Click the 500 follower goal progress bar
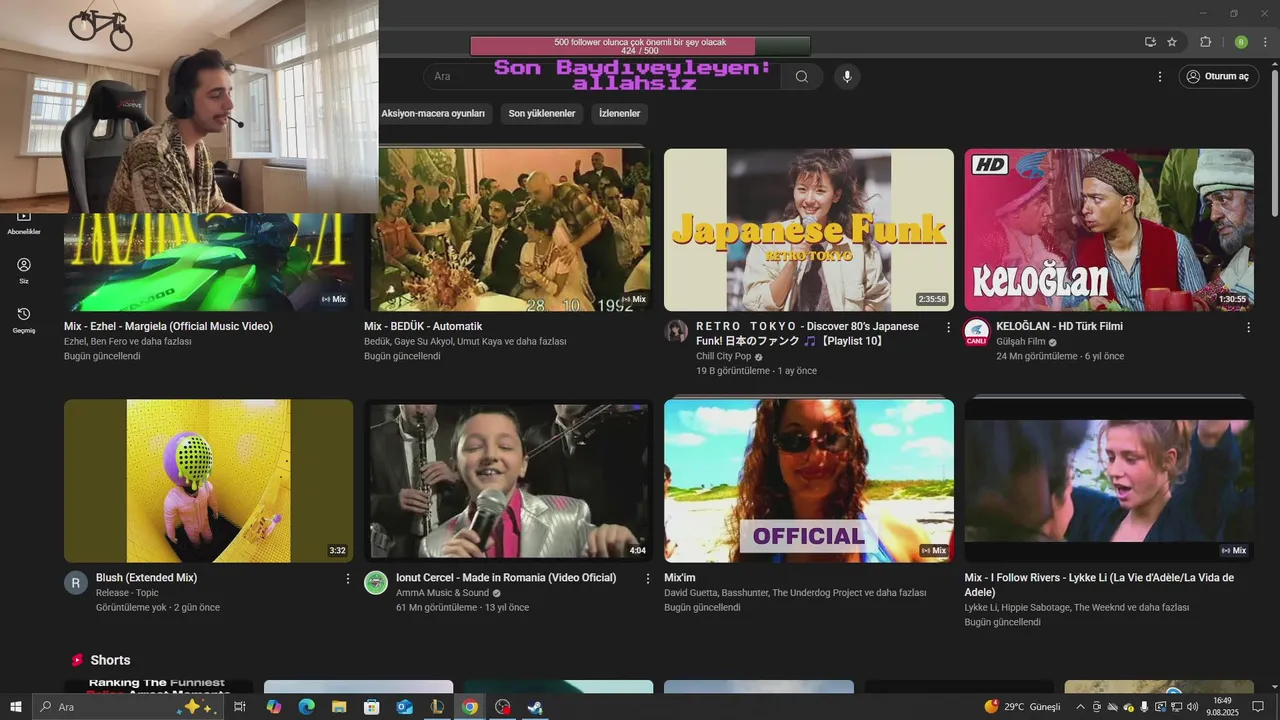Screen dimensions: 1280x720 point(640,46)
